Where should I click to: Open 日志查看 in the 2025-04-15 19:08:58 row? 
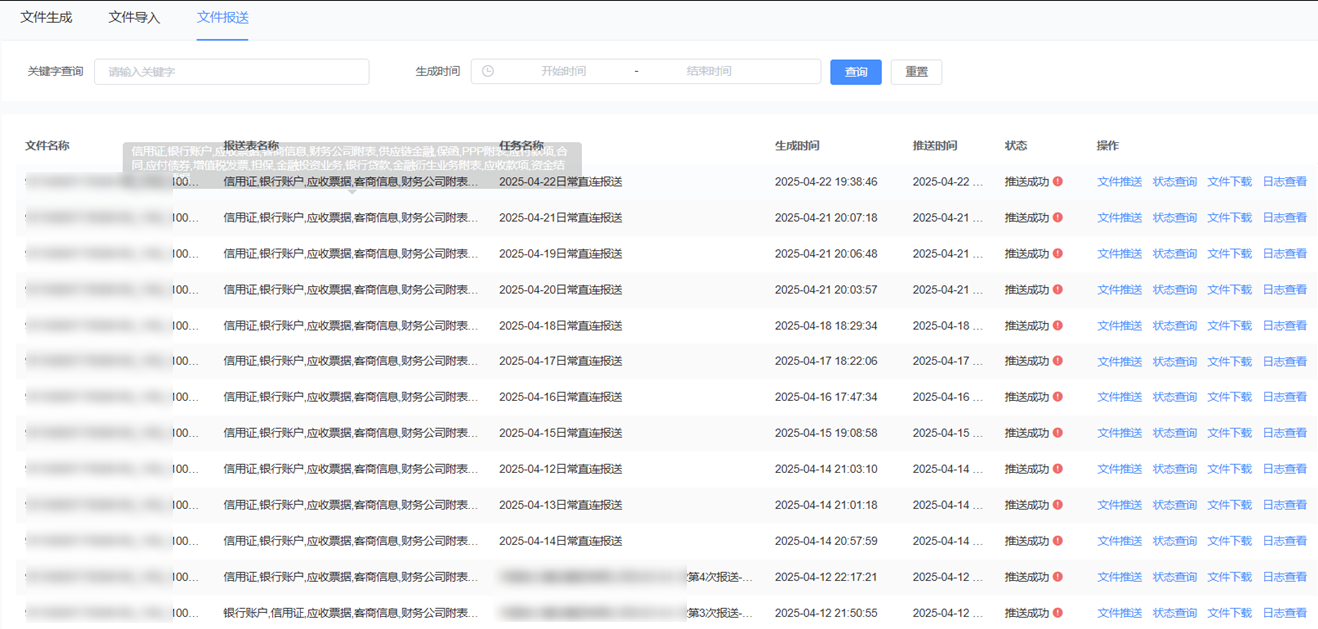click(x=1285, y=433)
